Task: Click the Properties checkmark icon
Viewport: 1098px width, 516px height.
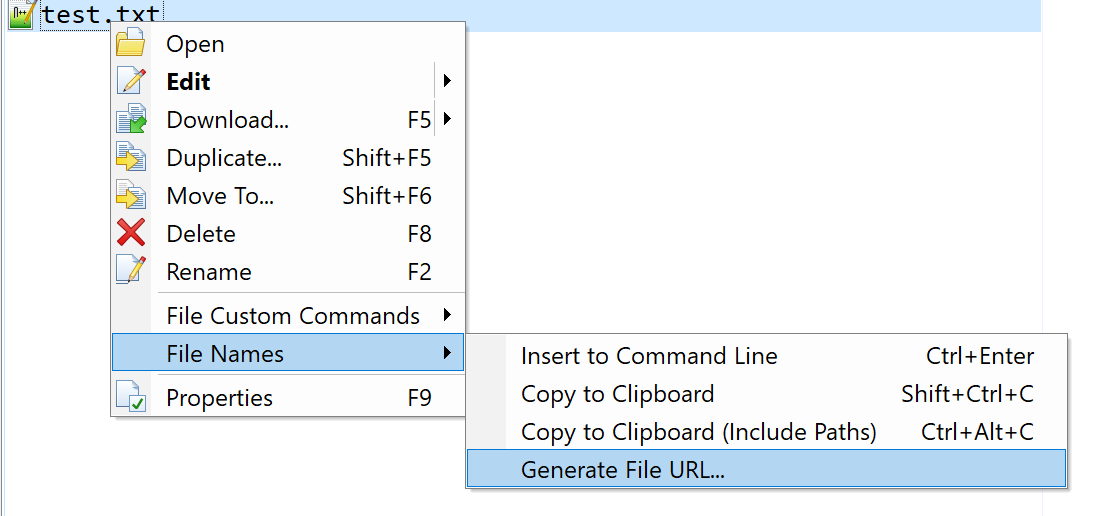Action: (131, 397)
